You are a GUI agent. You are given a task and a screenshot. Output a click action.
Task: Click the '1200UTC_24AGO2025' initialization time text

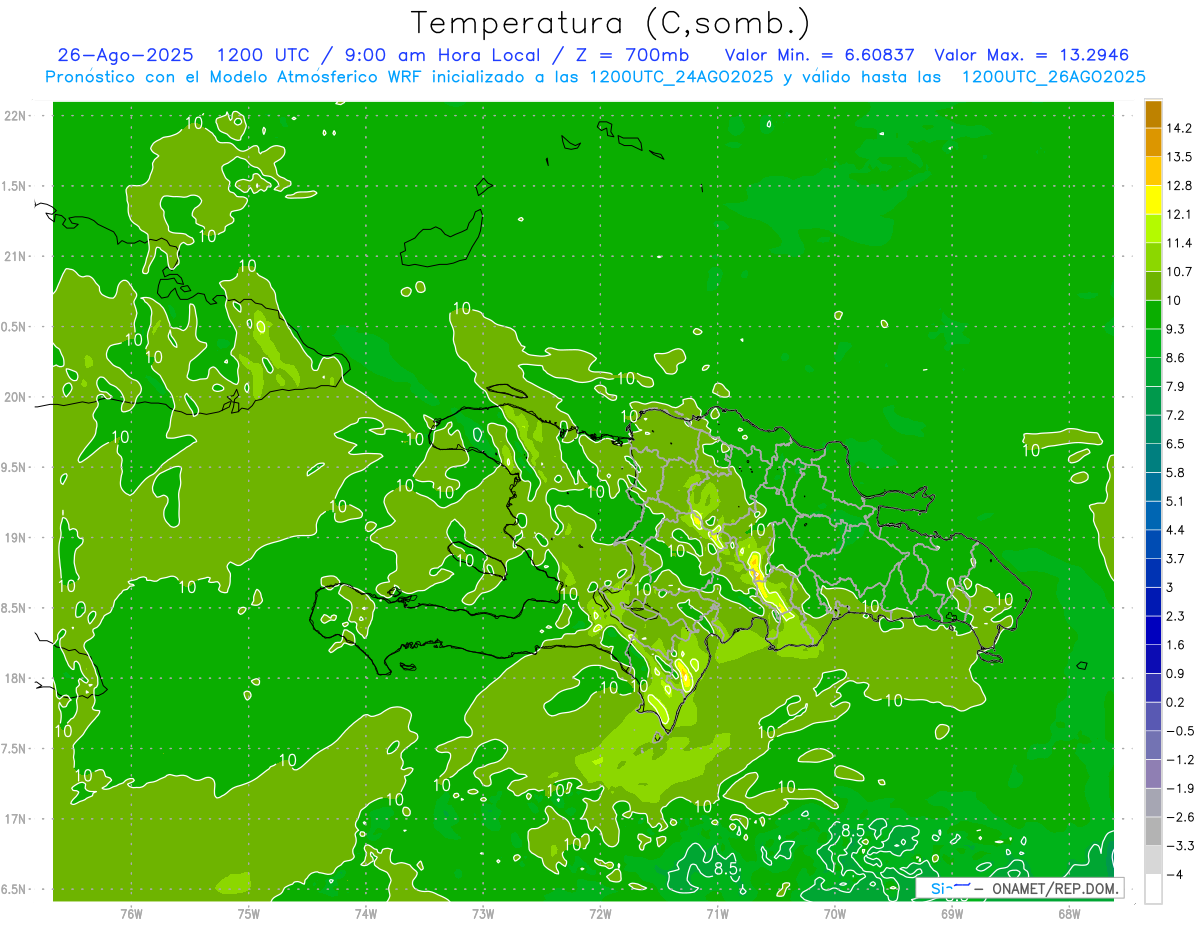(x=681, y=77)
